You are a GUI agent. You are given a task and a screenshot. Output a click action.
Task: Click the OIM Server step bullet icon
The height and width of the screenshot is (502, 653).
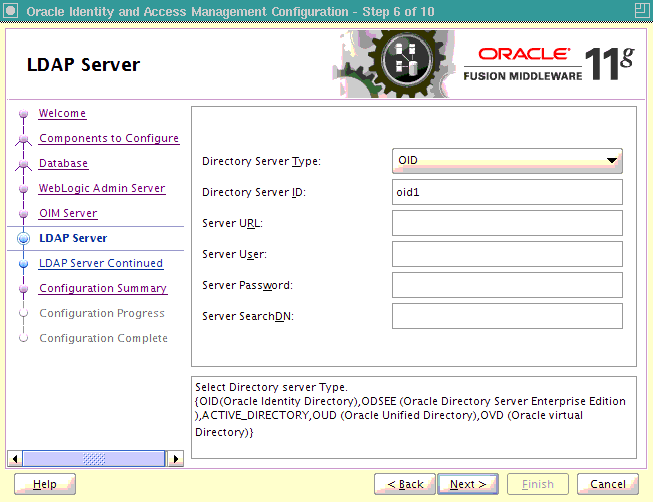coord(24,213)
